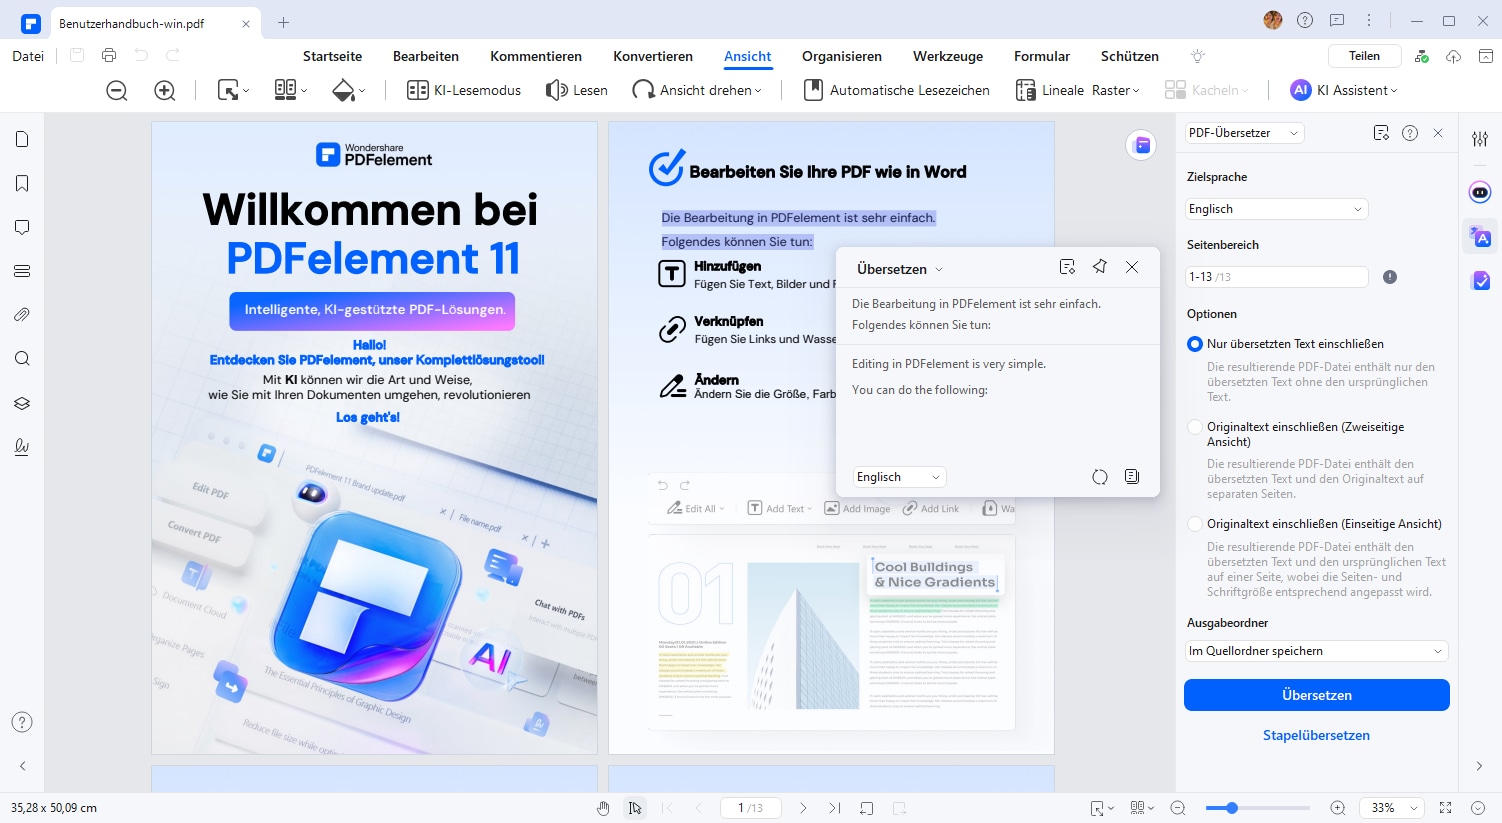The height and width of the screenshot is (823, 1502).
Task: Open the comments panel in the left sidebar
Action: pos(22,227)
